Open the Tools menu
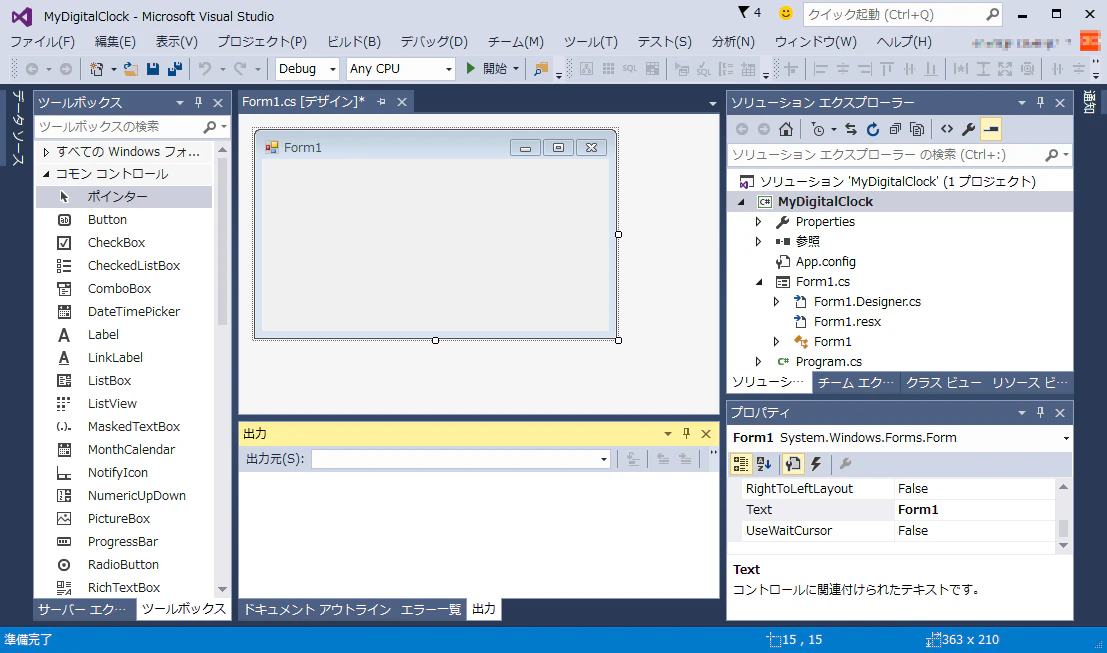 point(591,42)
